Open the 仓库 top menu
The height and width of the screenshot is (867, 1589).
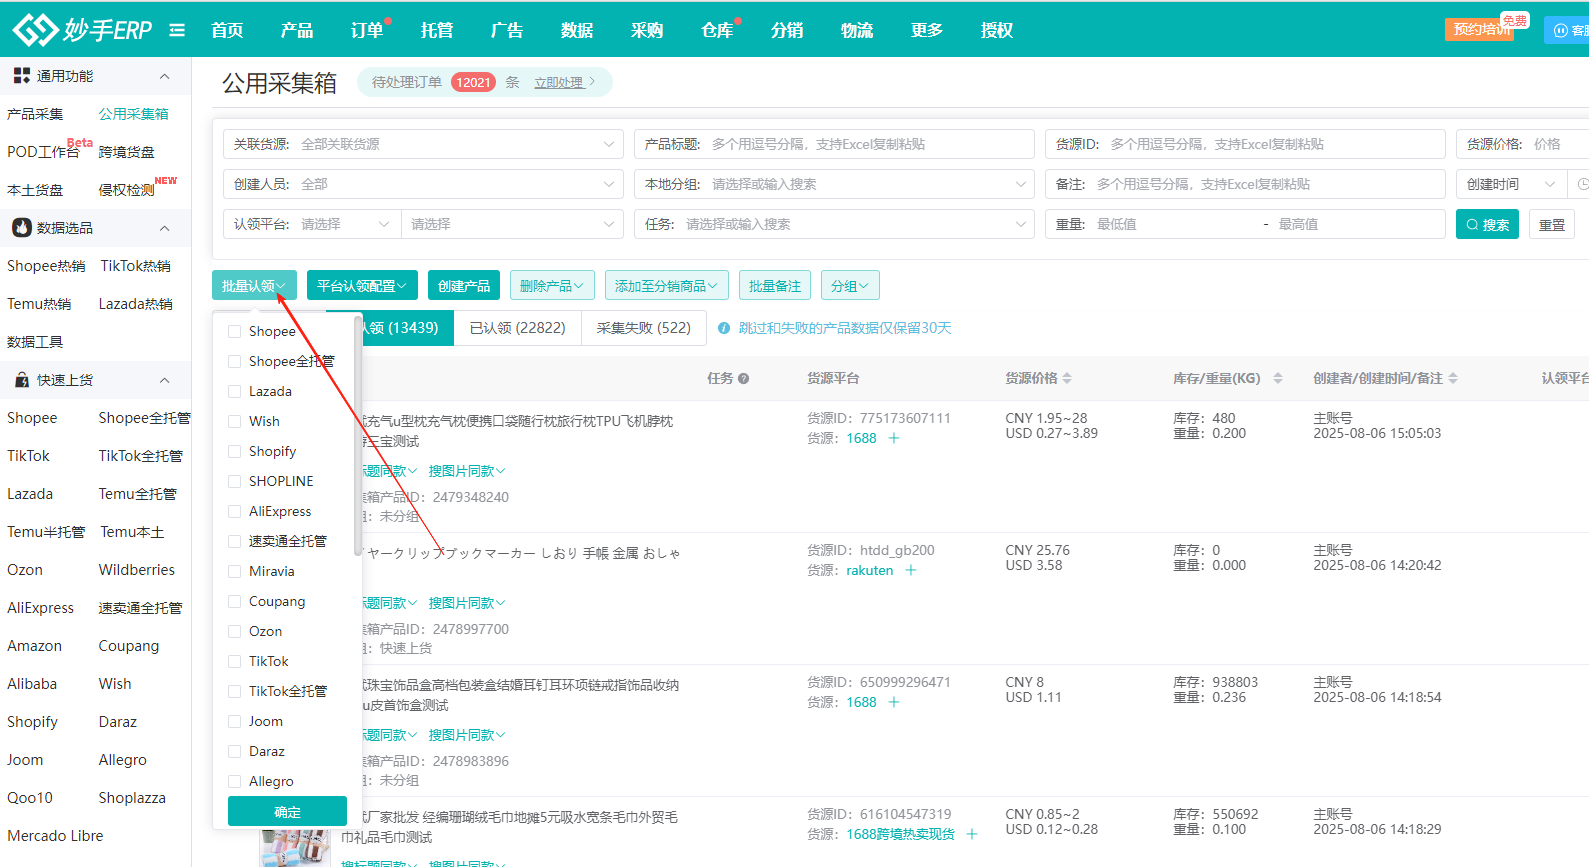click(717, 30)
